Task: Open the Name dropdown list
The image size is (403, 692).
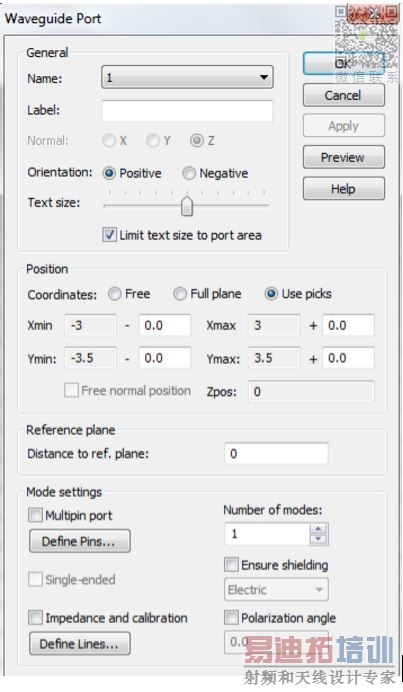Action: [187, 77]
